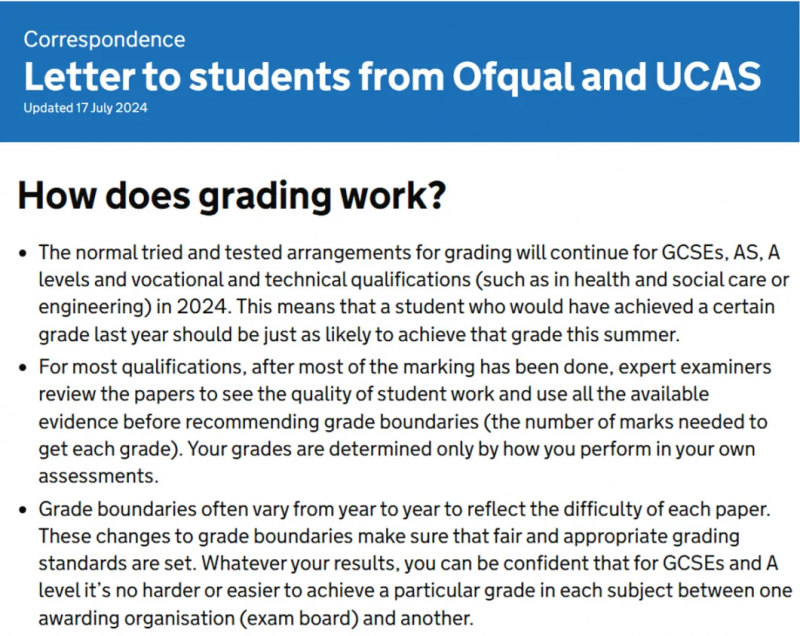Click the paragraph starting 'Grade boundaries often vary'
The image size is (800, 636).
coord(415,564)
